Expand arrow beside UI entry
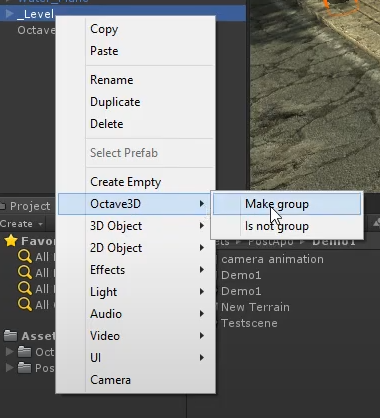Image resolution: width=380 pixels, height=418 pixels. pos(202,358)
